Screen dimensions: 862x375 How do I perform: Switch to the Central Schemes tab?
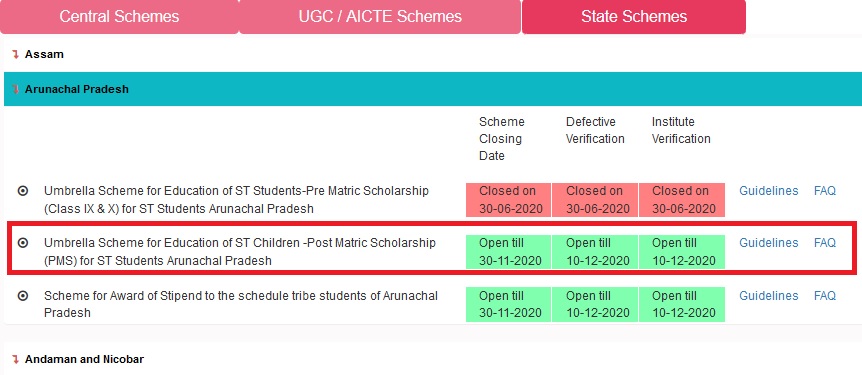point(119,16)
